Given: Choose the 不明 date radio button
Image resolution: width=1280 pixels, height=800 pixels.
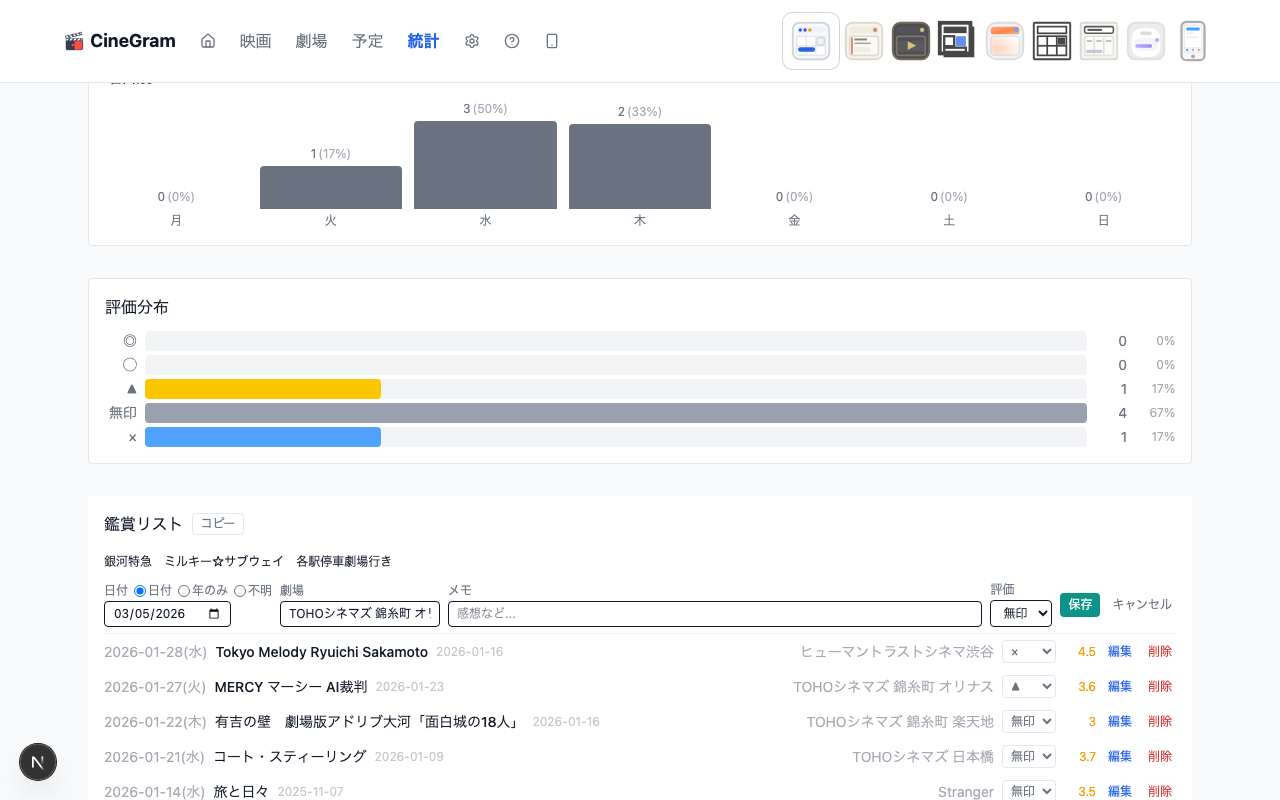Looking at the screenshot, I should 240,591.
